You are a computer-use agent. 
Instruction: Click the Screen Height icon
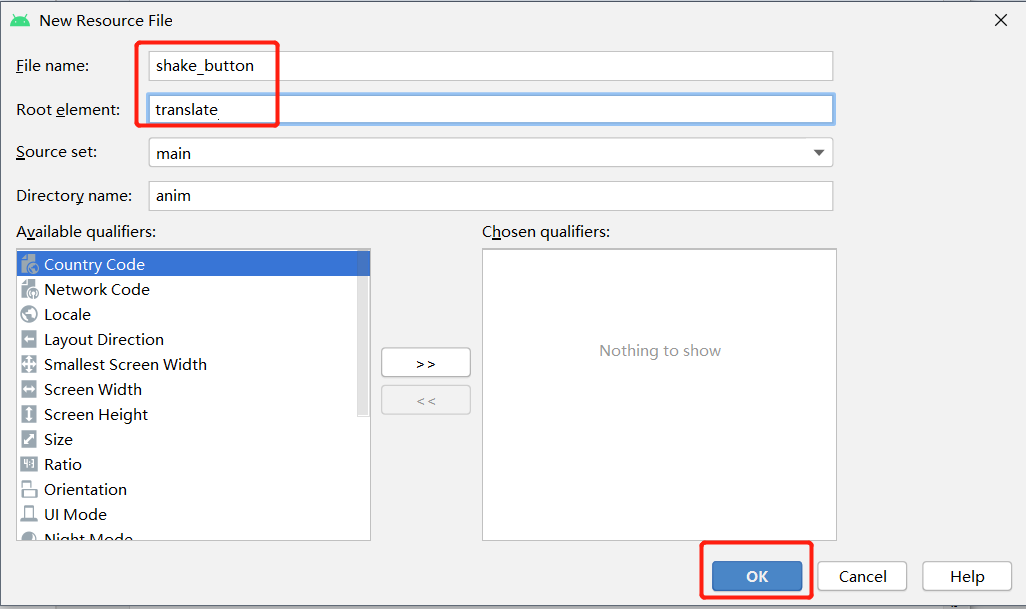pos(29,414)
